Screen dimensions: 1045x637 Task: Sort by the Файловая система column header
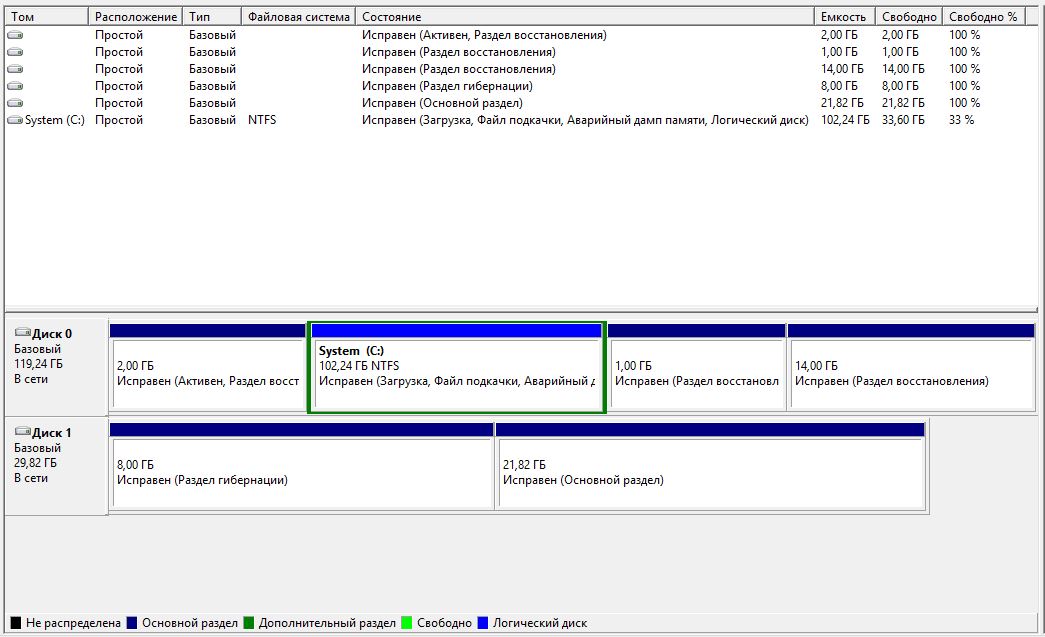tap(298, 17)
